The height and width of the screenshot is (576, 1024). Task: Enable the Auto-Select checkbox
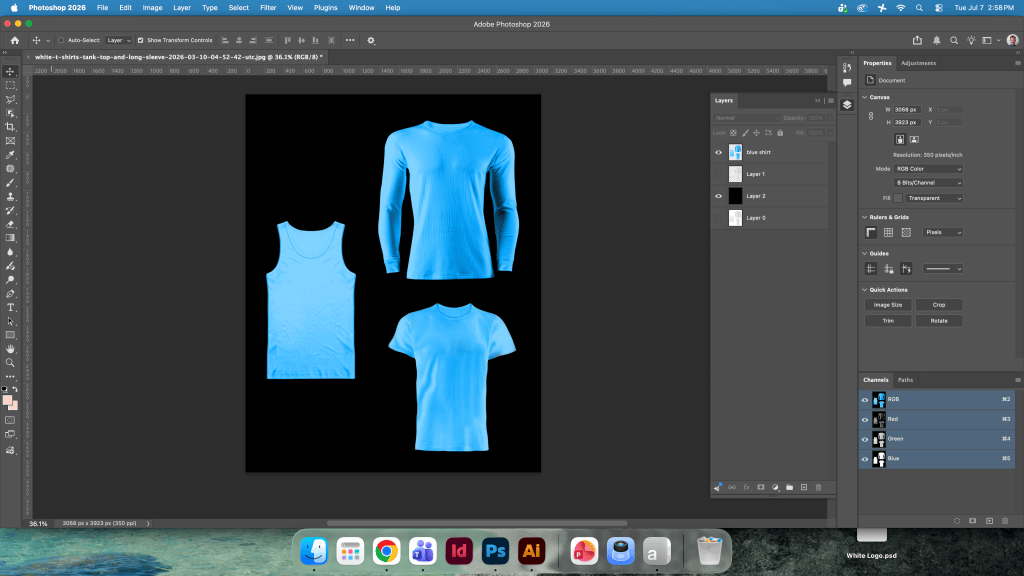[x=61, y=40]
